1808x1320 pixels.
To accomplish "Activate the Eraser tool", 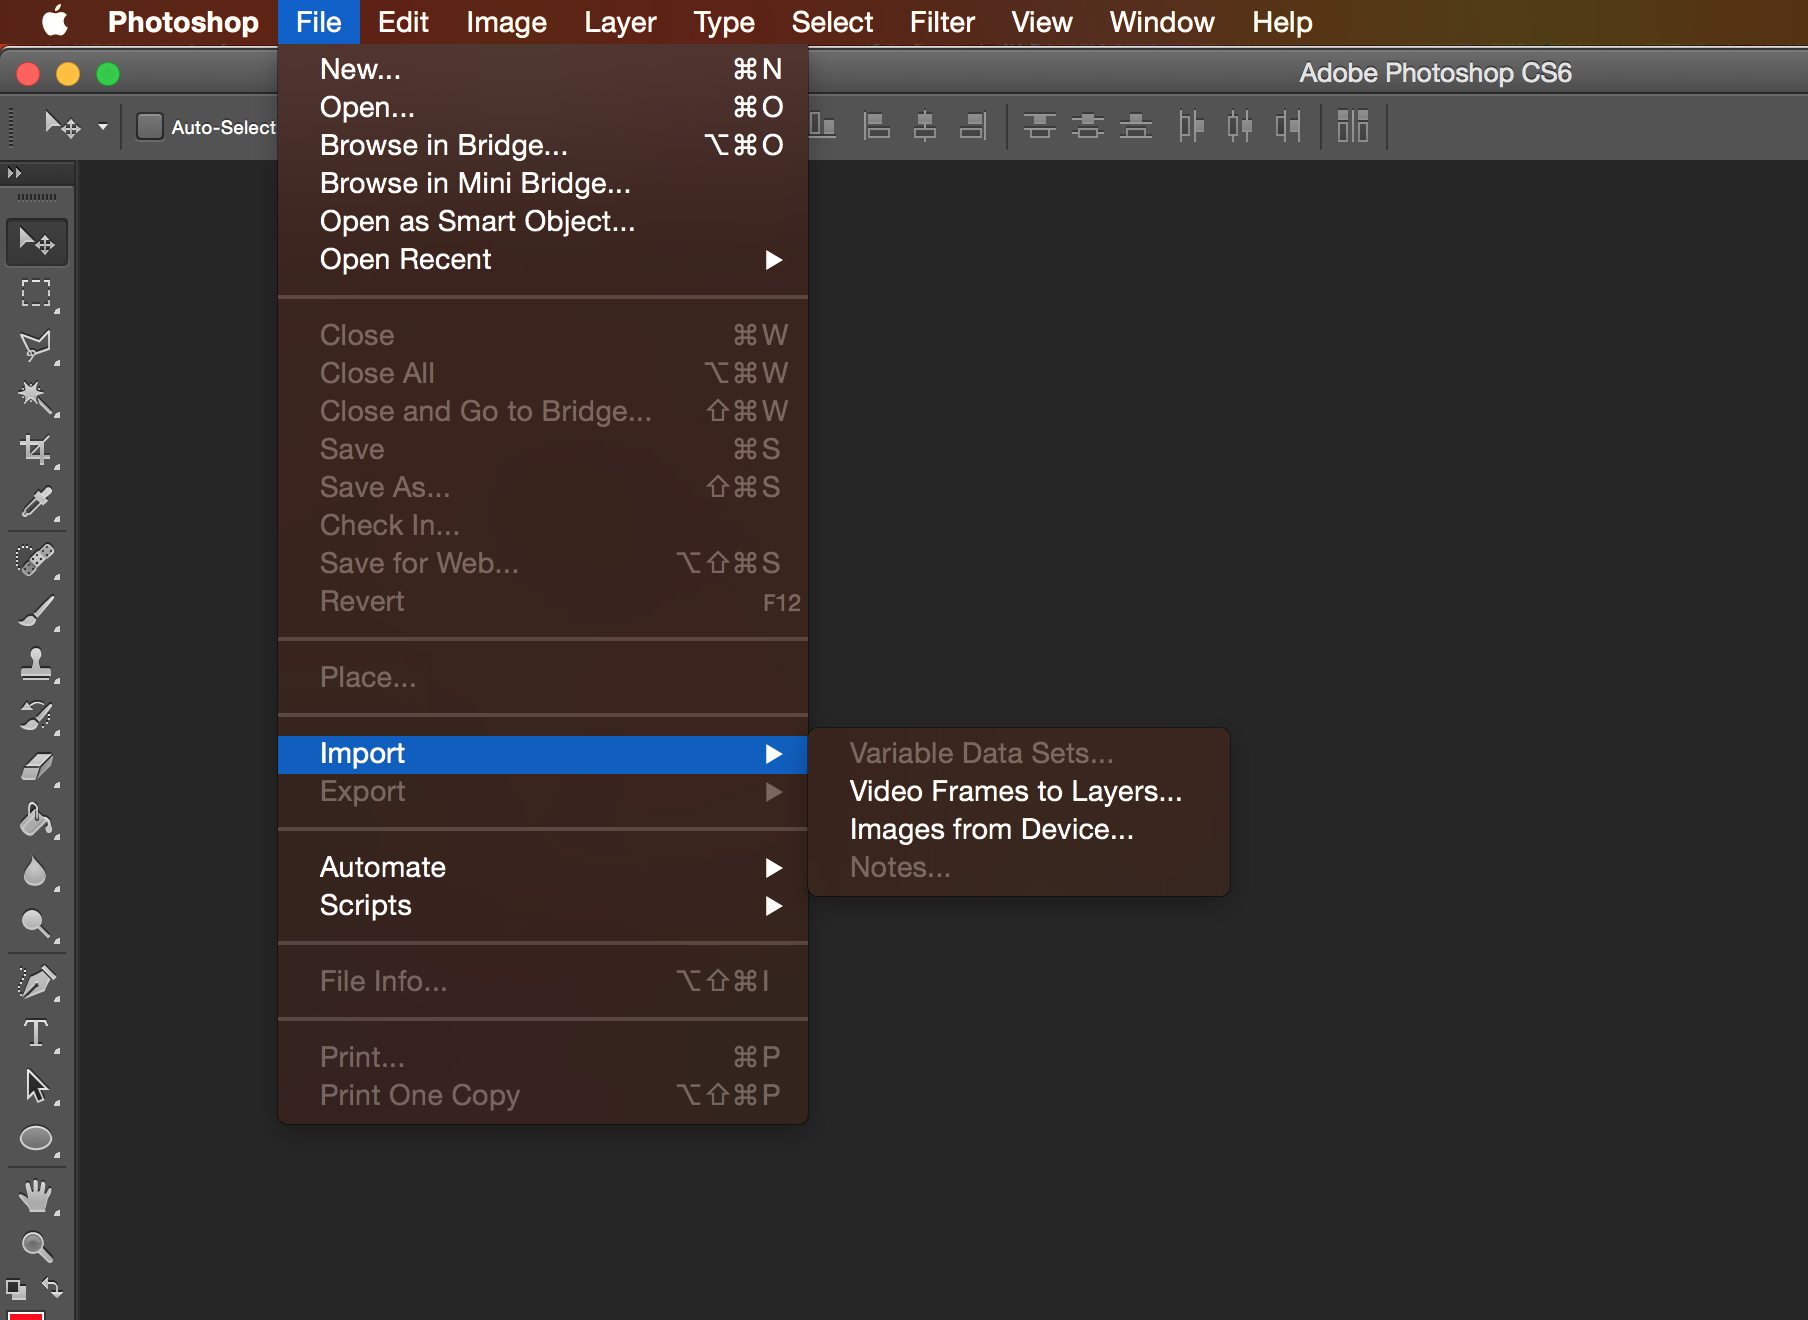I will [37, 768].
